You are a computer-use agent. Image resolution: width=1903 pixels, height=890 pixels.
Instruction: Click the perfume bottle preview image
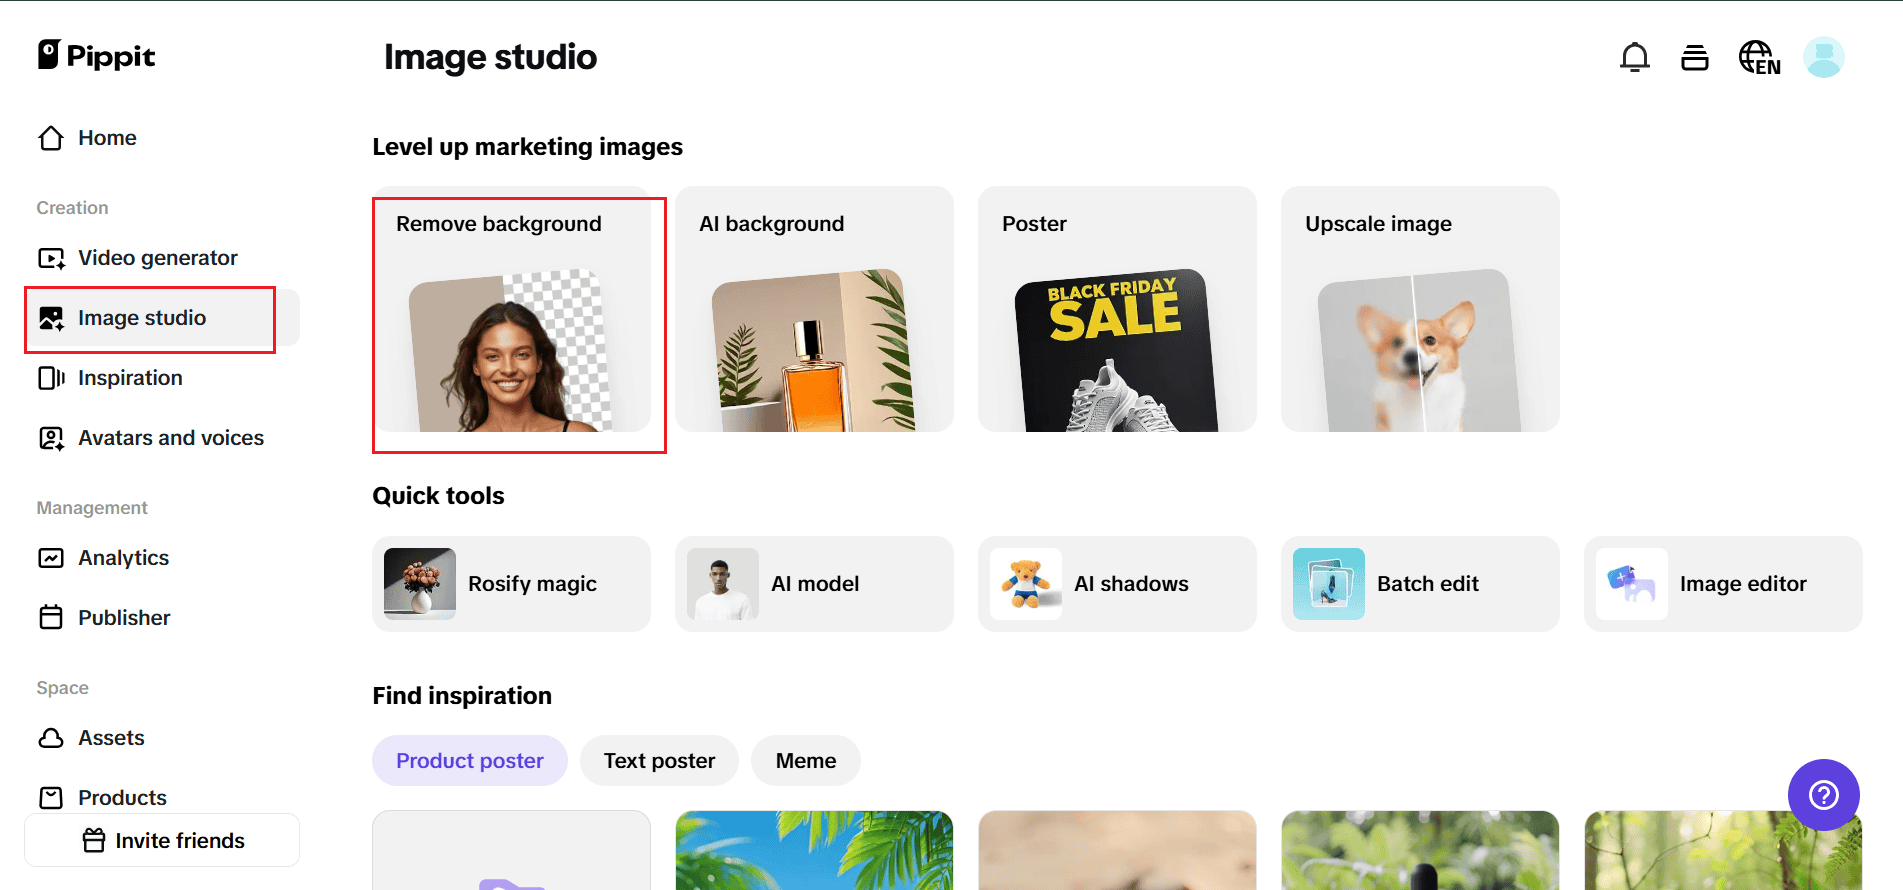coord(814,352)
